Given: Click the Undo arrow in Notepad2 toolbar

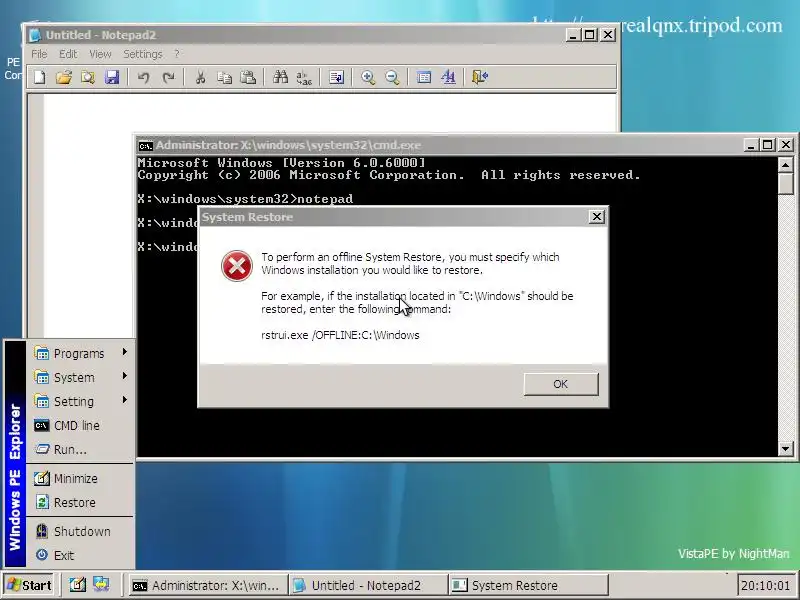Looking at the screenshot, I should (143, 77).
